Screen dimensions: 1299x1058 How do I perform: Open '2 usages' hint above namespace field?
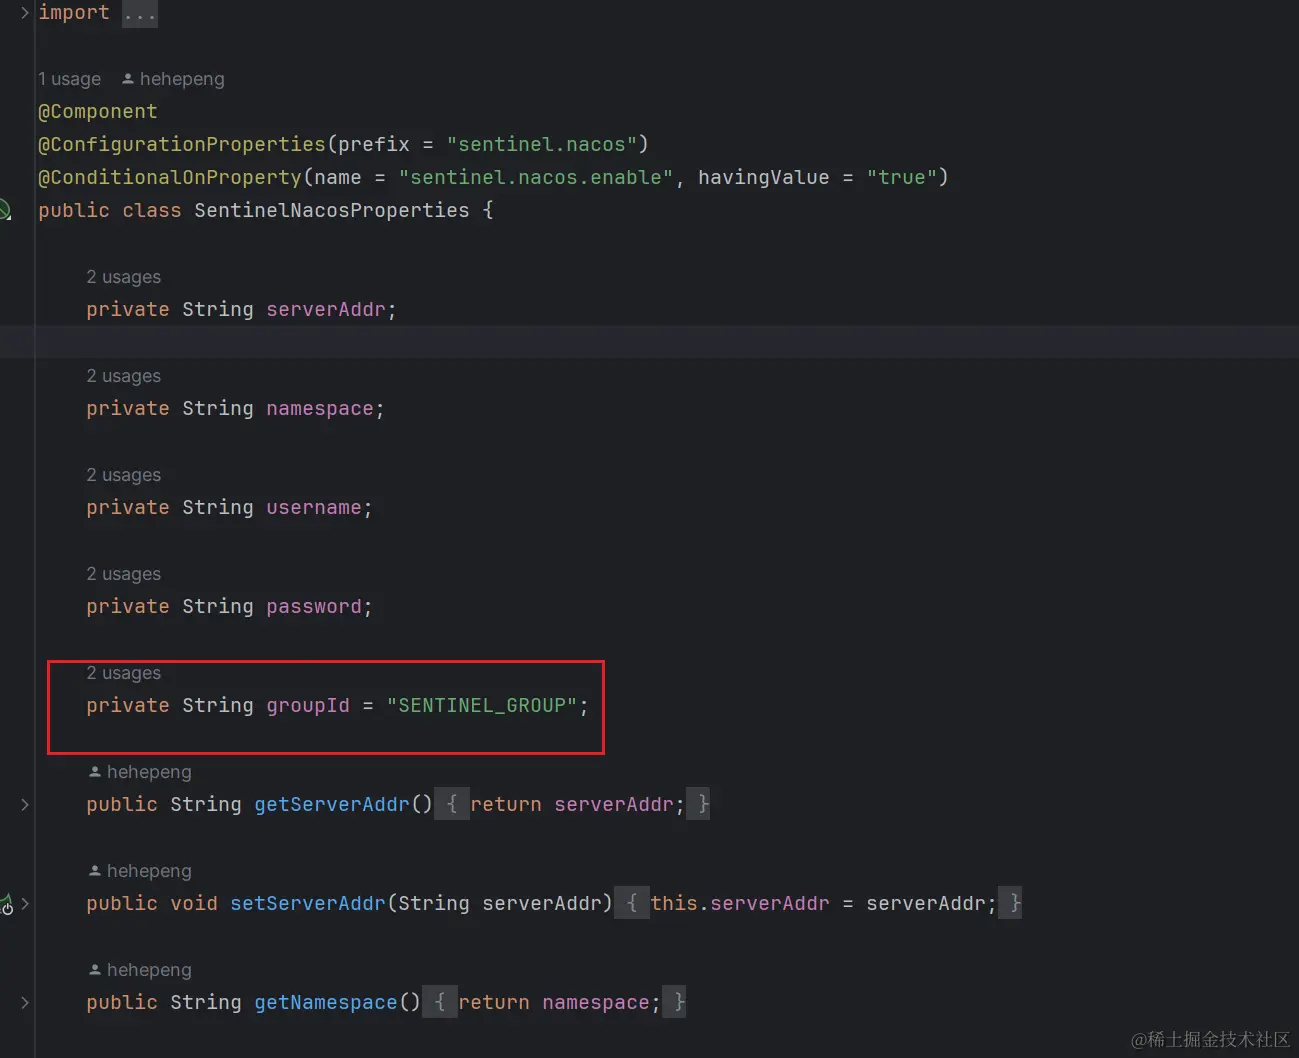click(x=123, y=376)
